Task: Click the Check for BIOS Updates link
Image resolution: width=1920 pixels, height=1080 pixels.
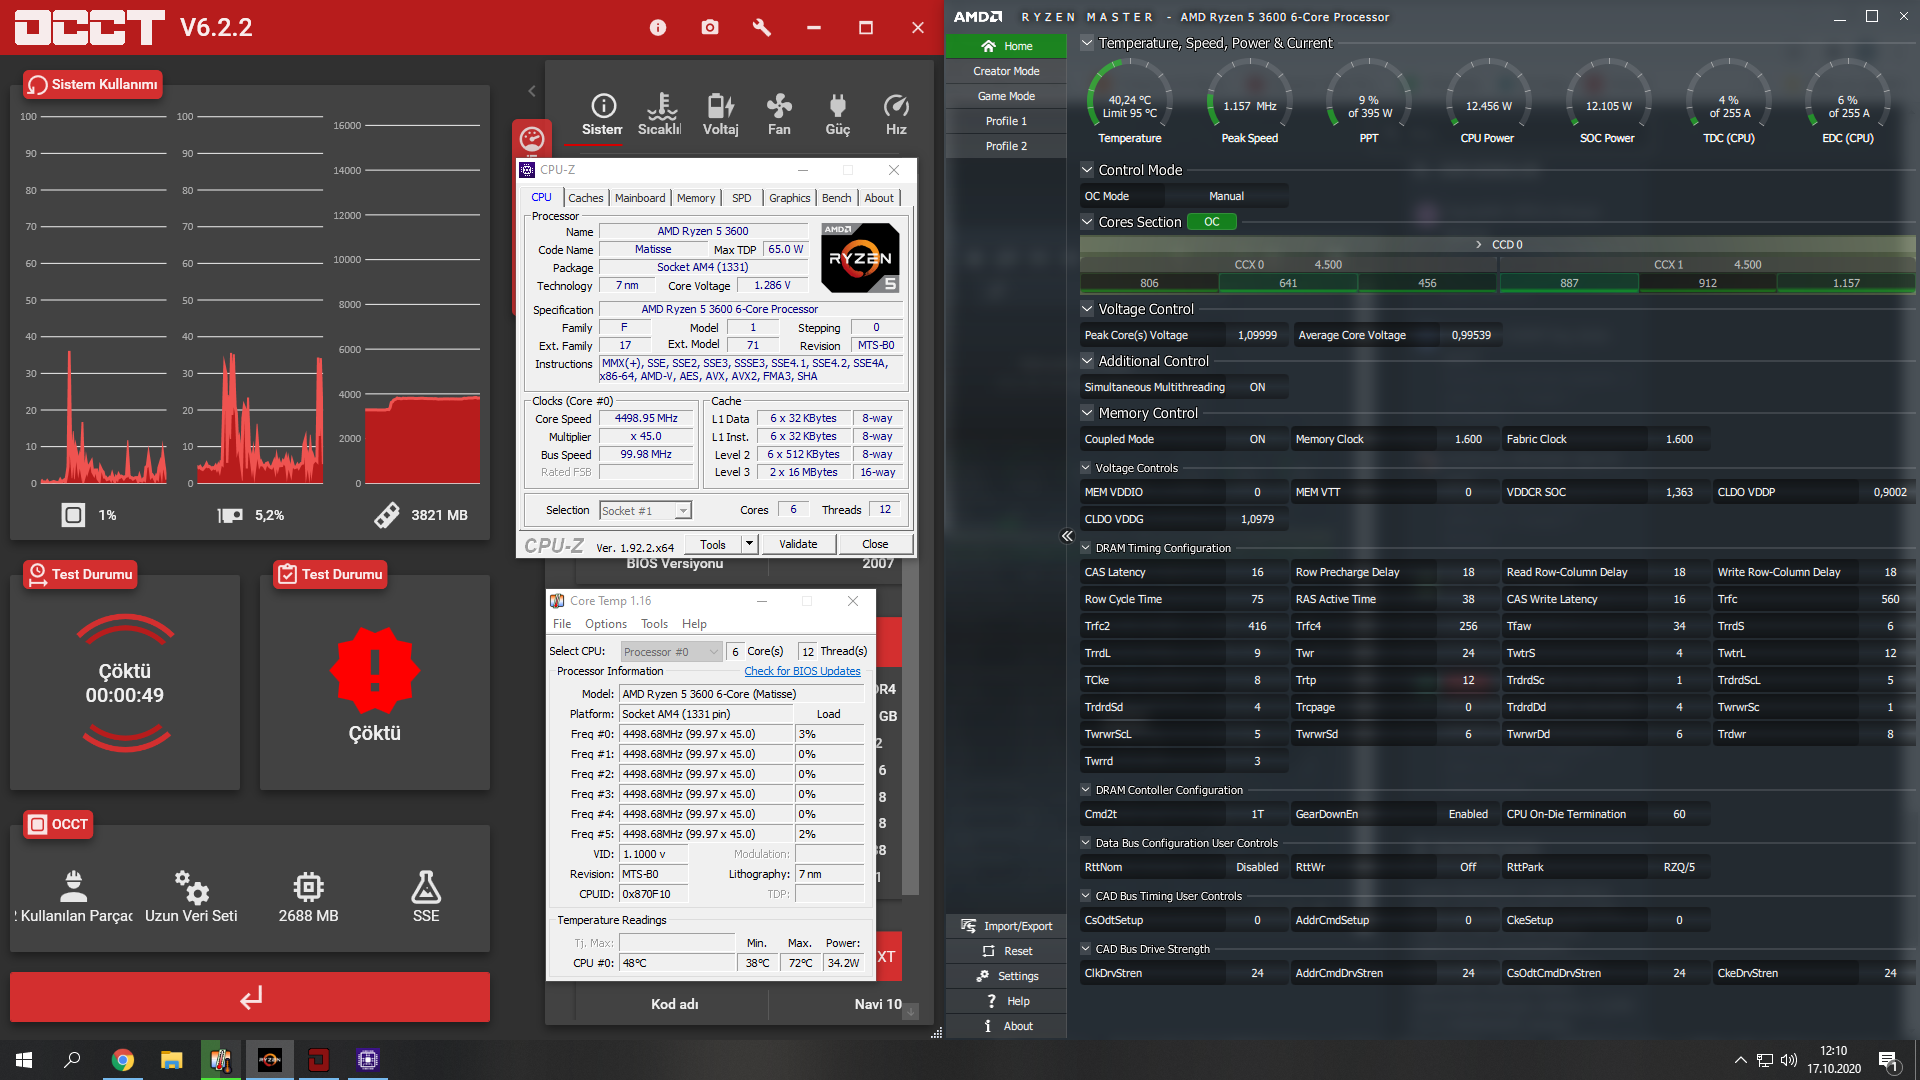Action: point(802,671)
